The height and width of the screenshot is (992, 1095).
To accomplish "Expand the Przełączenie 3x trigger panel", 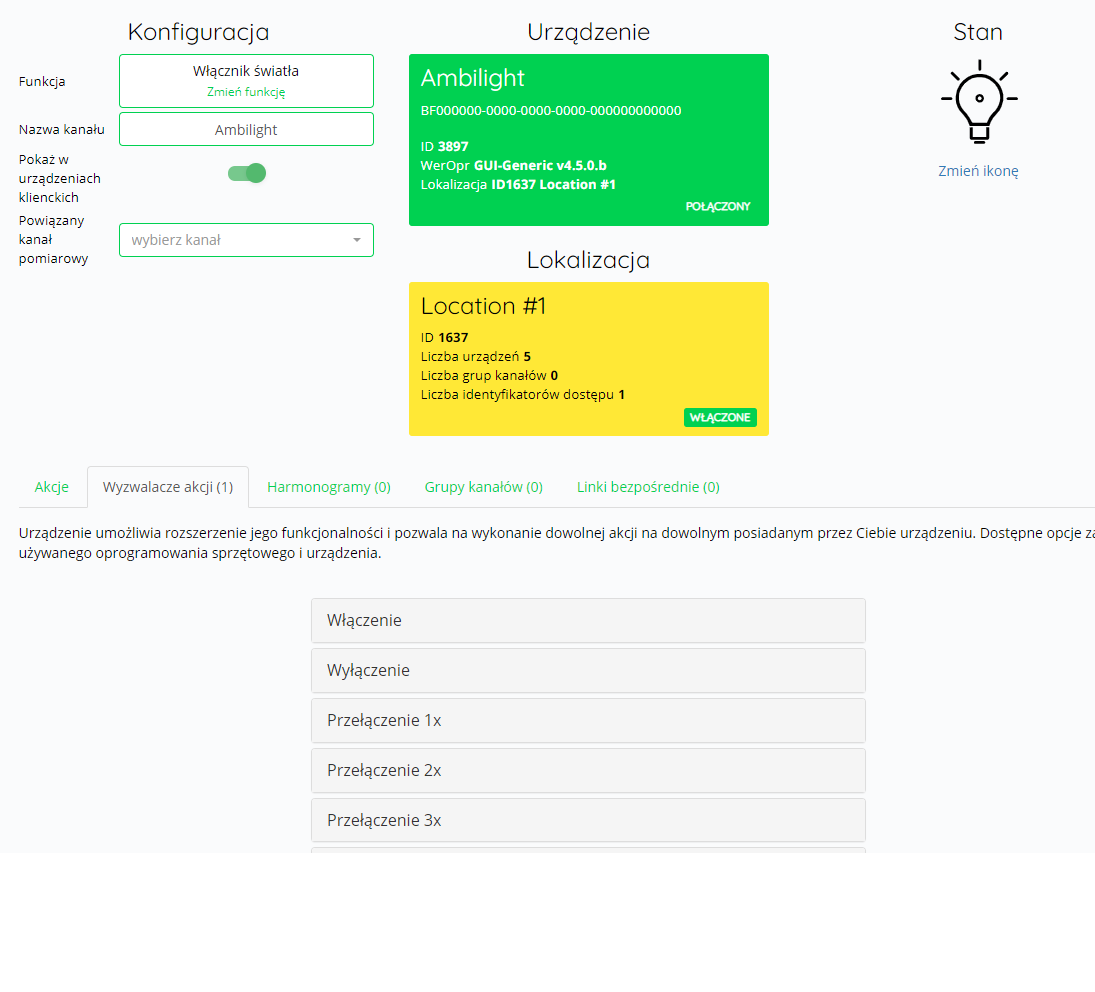I will [x=588, y=820].
